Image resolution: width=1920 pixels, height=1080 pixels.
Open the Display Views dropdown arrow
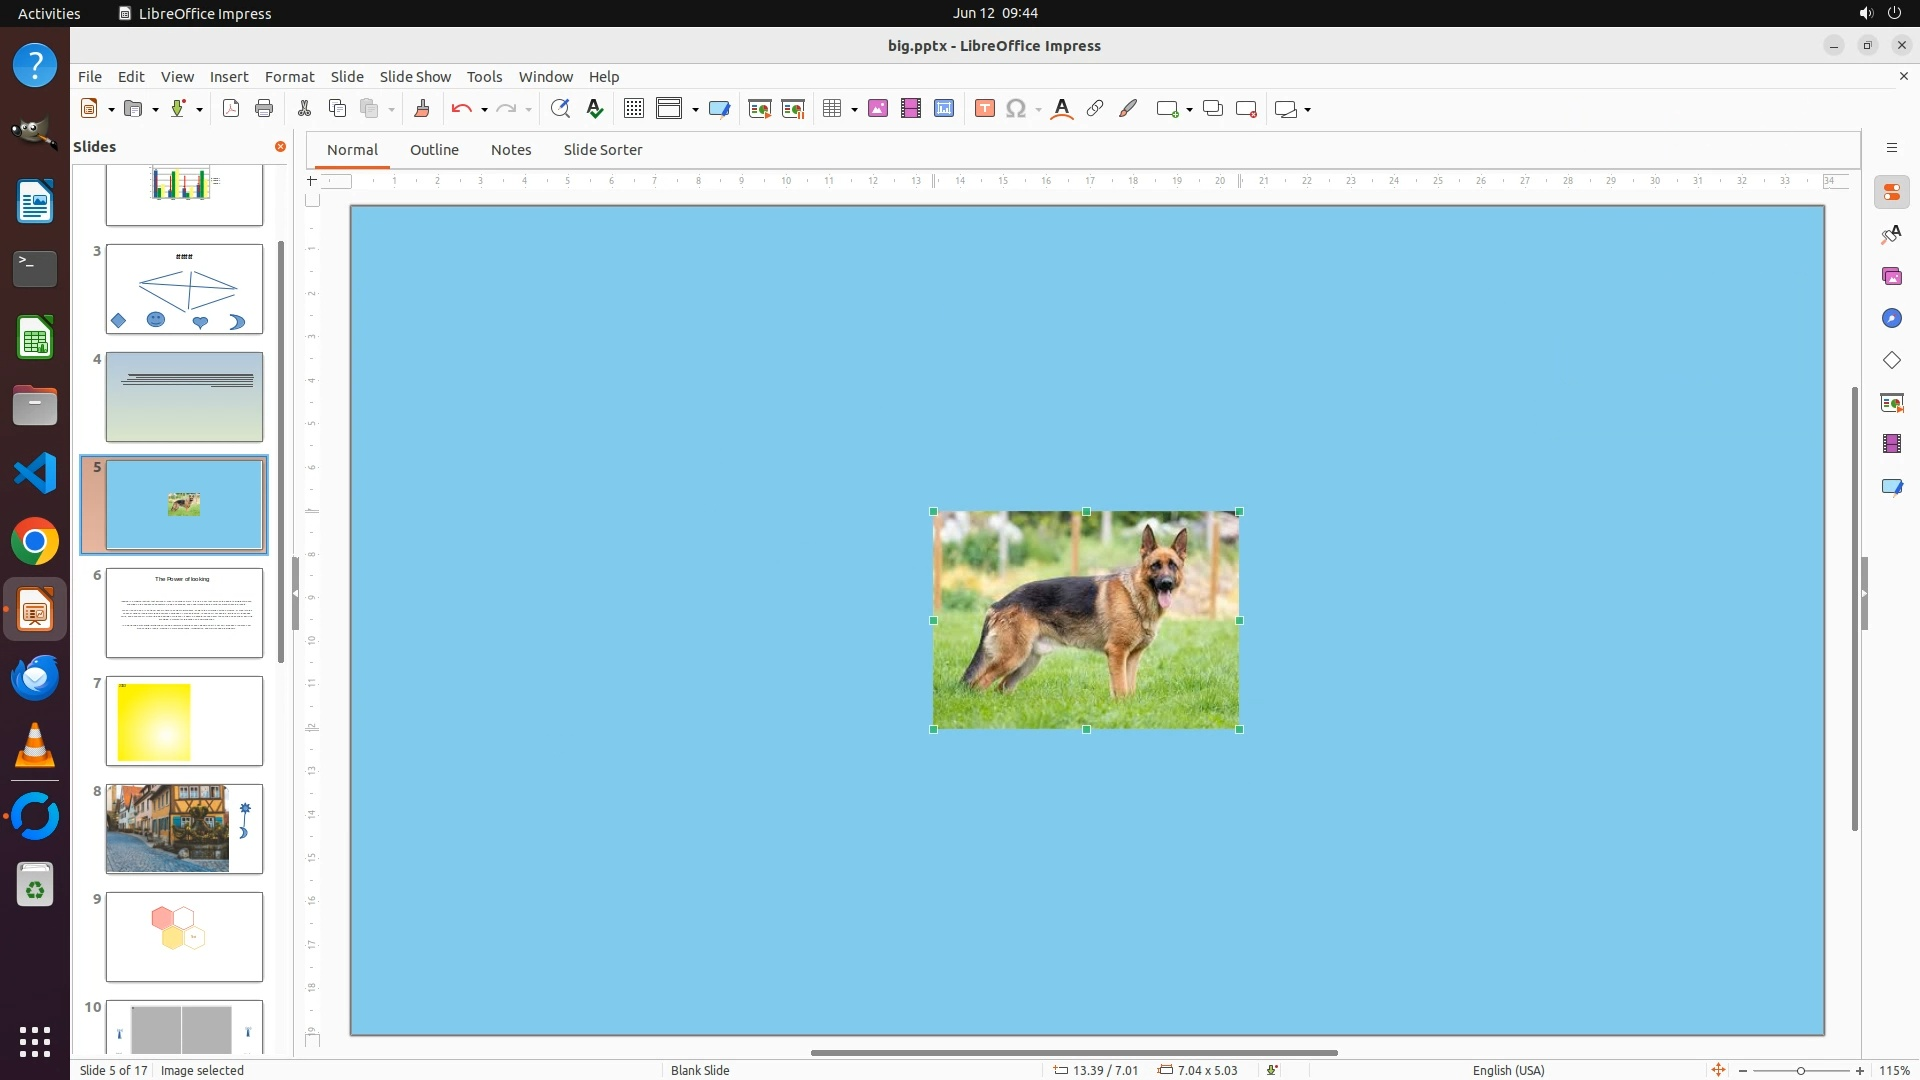click(695, 109)
